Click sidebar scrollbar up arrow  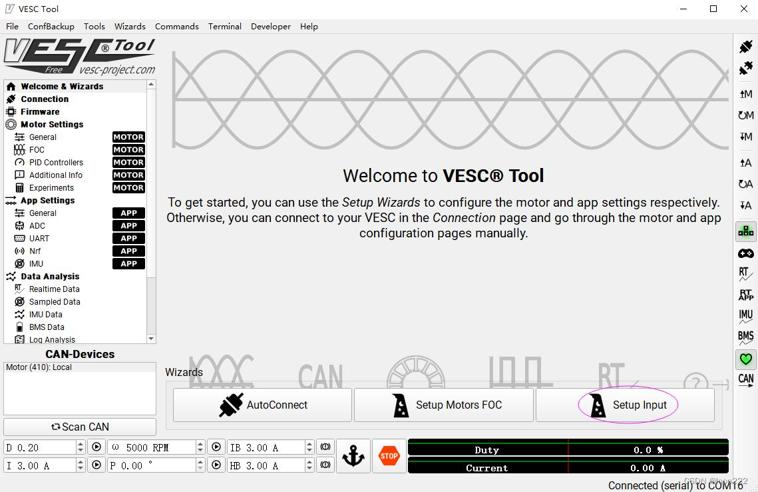point(151,85)
